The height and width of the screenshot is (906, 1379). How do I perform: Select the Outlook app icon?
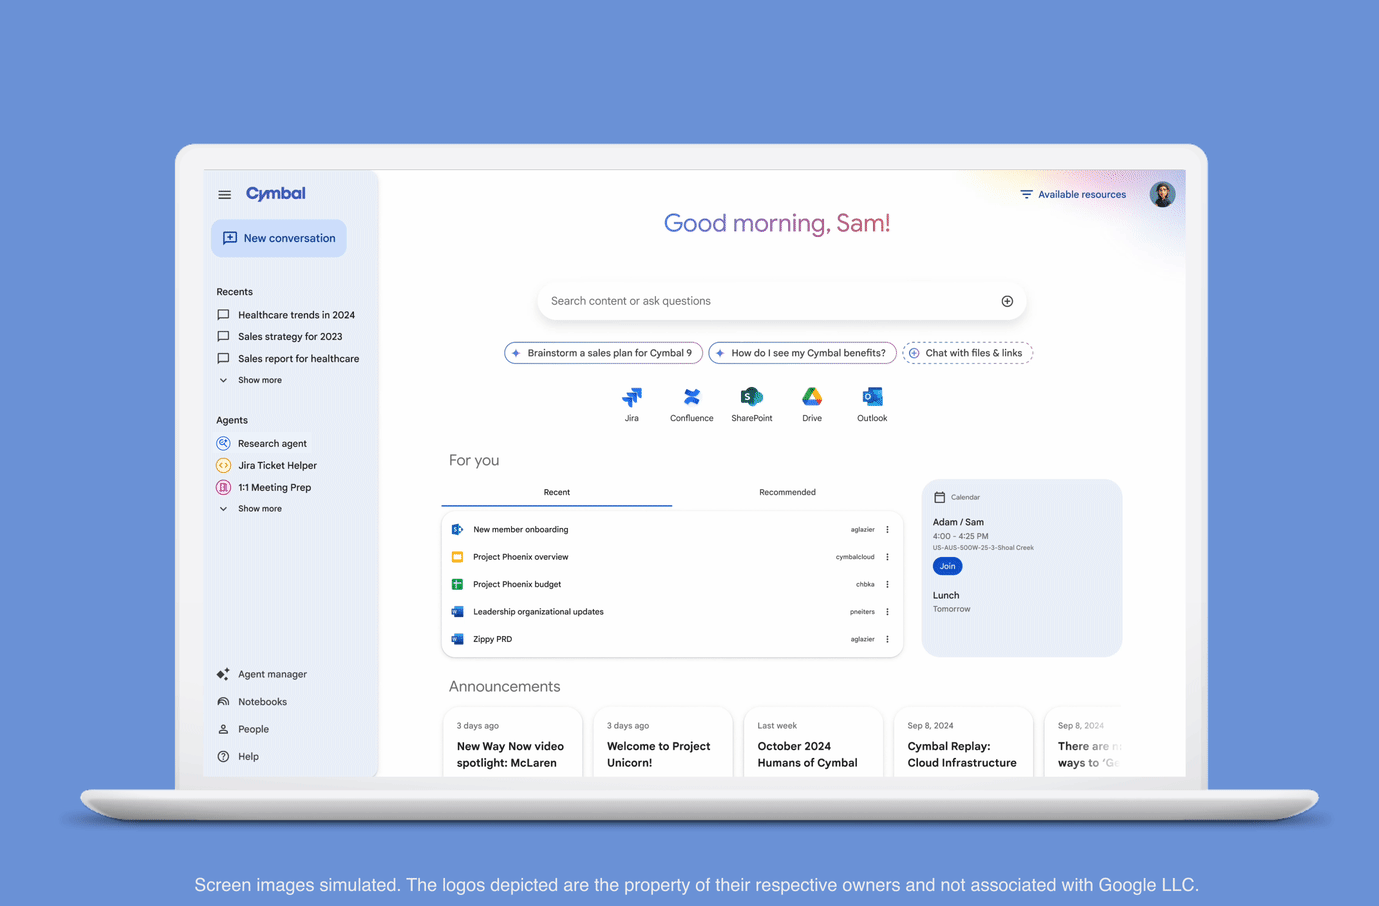[871, 396]
